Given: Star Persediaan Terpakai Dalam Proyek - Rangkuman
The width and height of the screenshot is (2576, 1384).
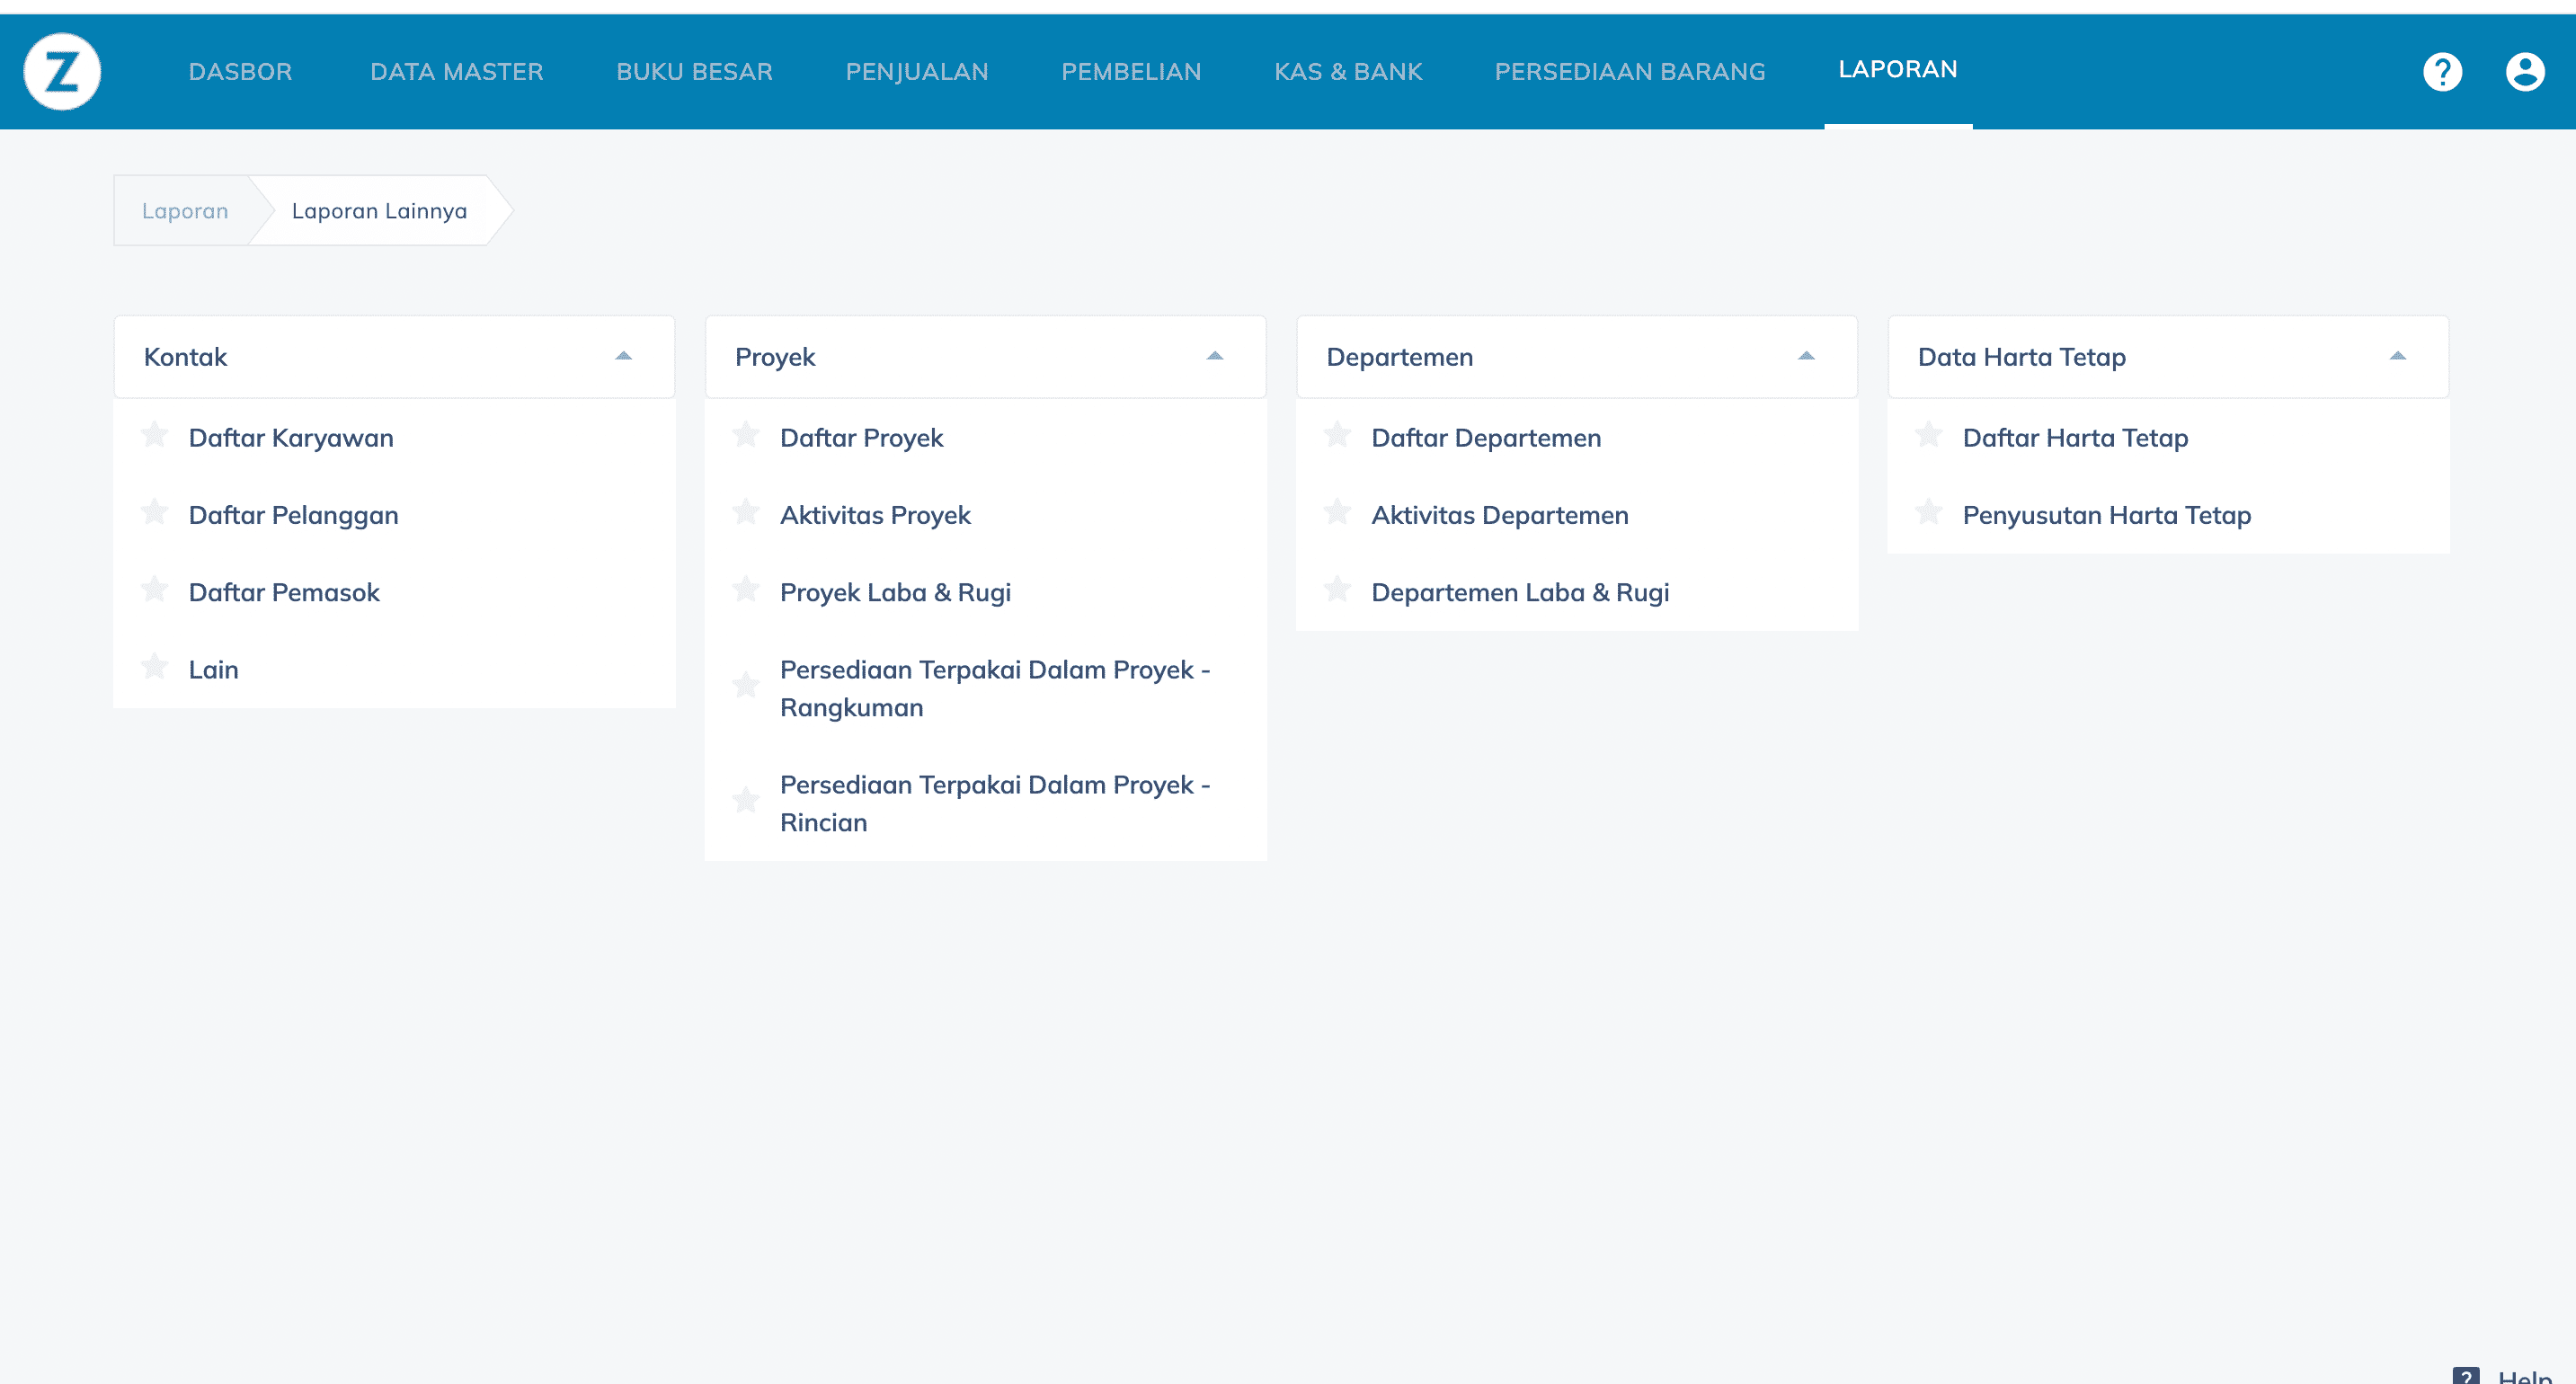Looking at the screenshot, I should tap(746, 685).
